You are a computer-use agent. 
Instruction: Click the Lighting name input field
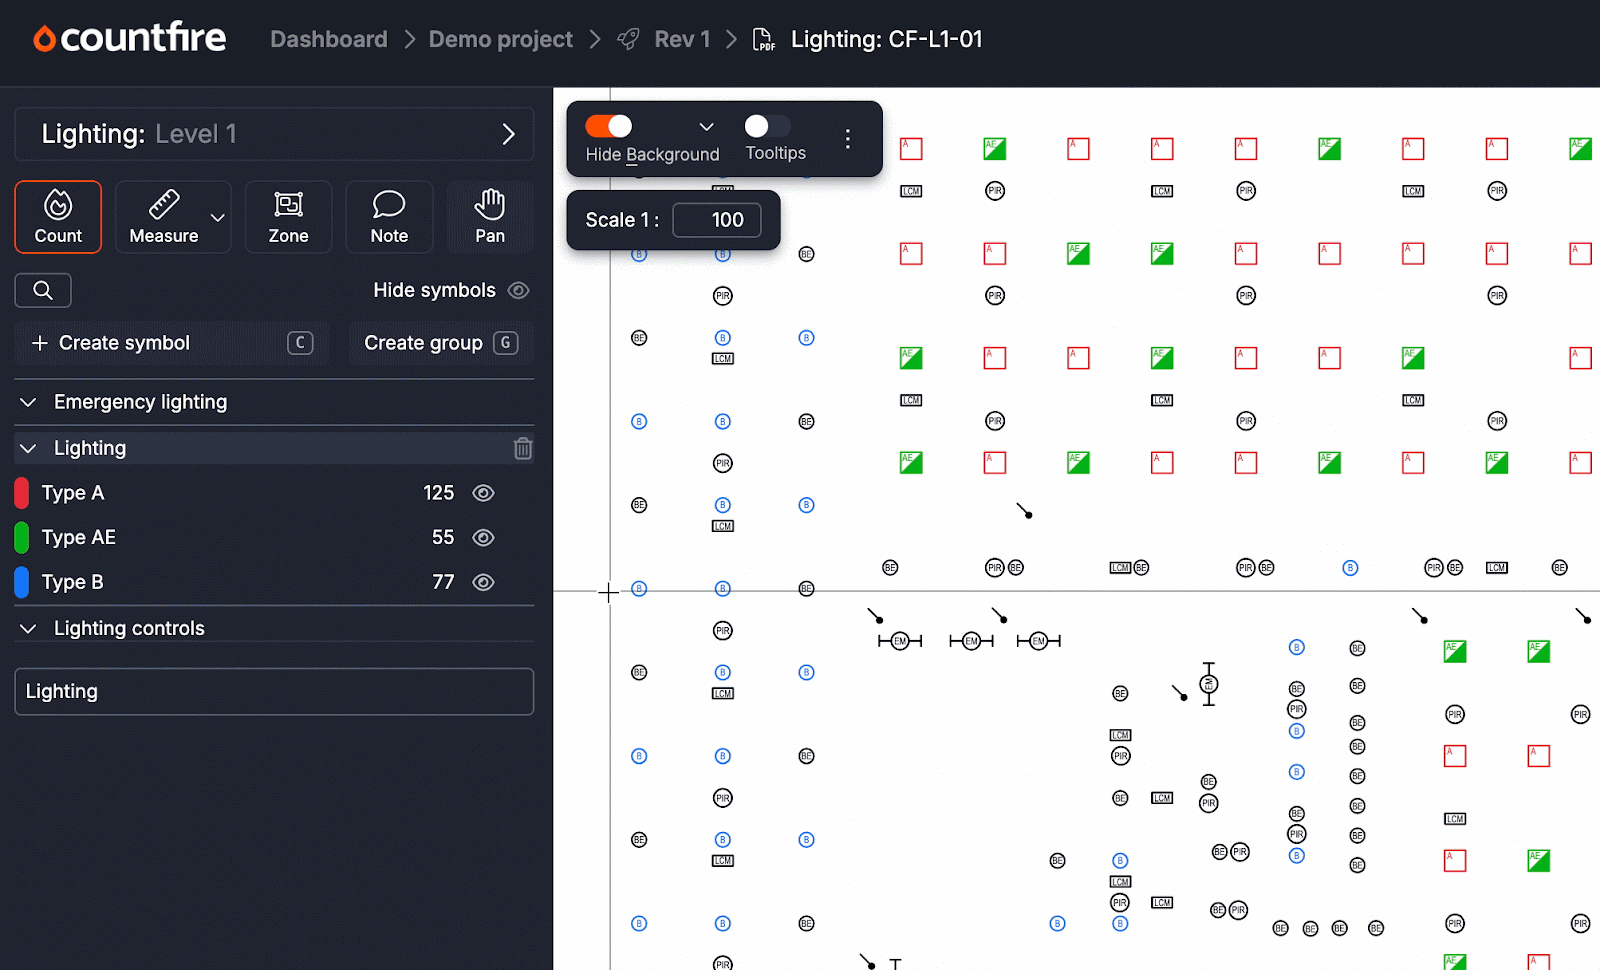click(x=274, y=692)
